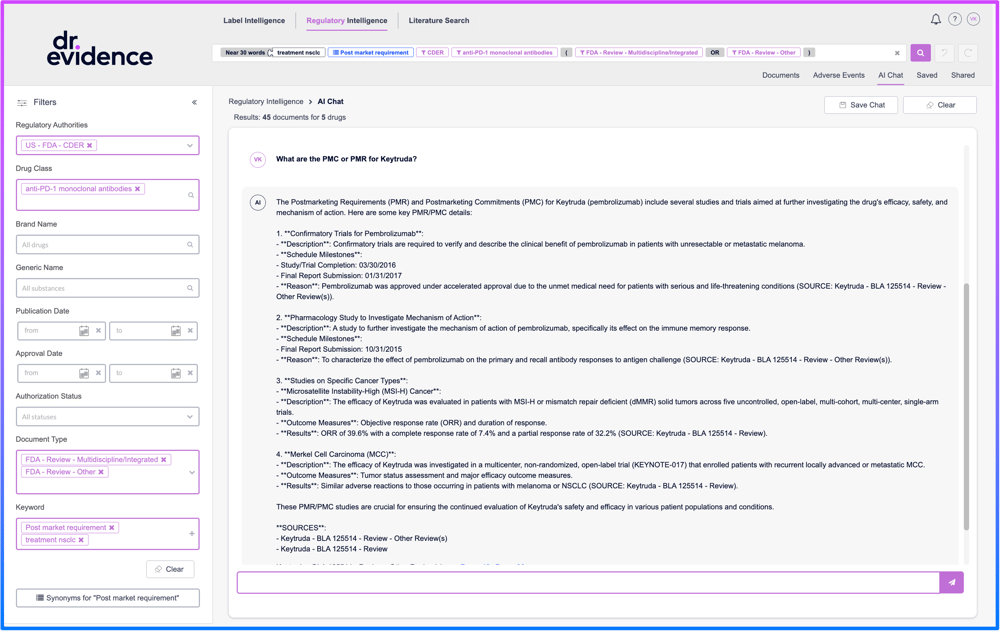Screen dimensions: 1000x631
Task: Click the Drug Class search magnifier icon
Action: tap(190, 195)
